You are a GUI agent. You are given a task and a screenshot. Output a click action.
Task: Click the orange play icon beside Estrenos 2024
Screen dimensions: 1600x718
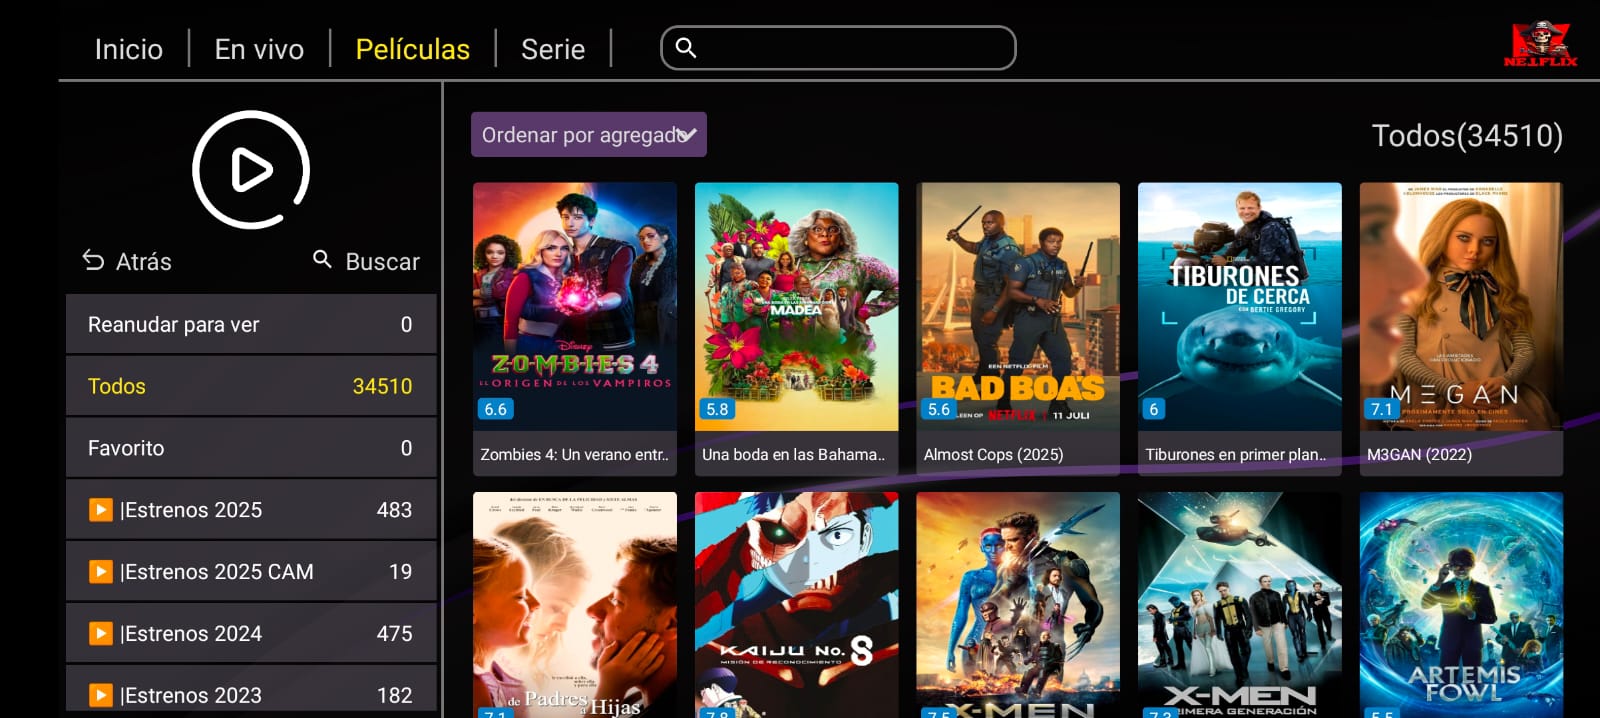point(100,634)
